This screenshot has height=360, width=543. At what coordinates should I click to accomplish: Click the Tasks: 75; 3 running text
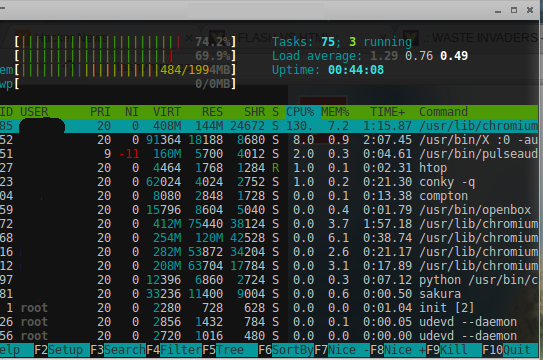pos(342,42)
